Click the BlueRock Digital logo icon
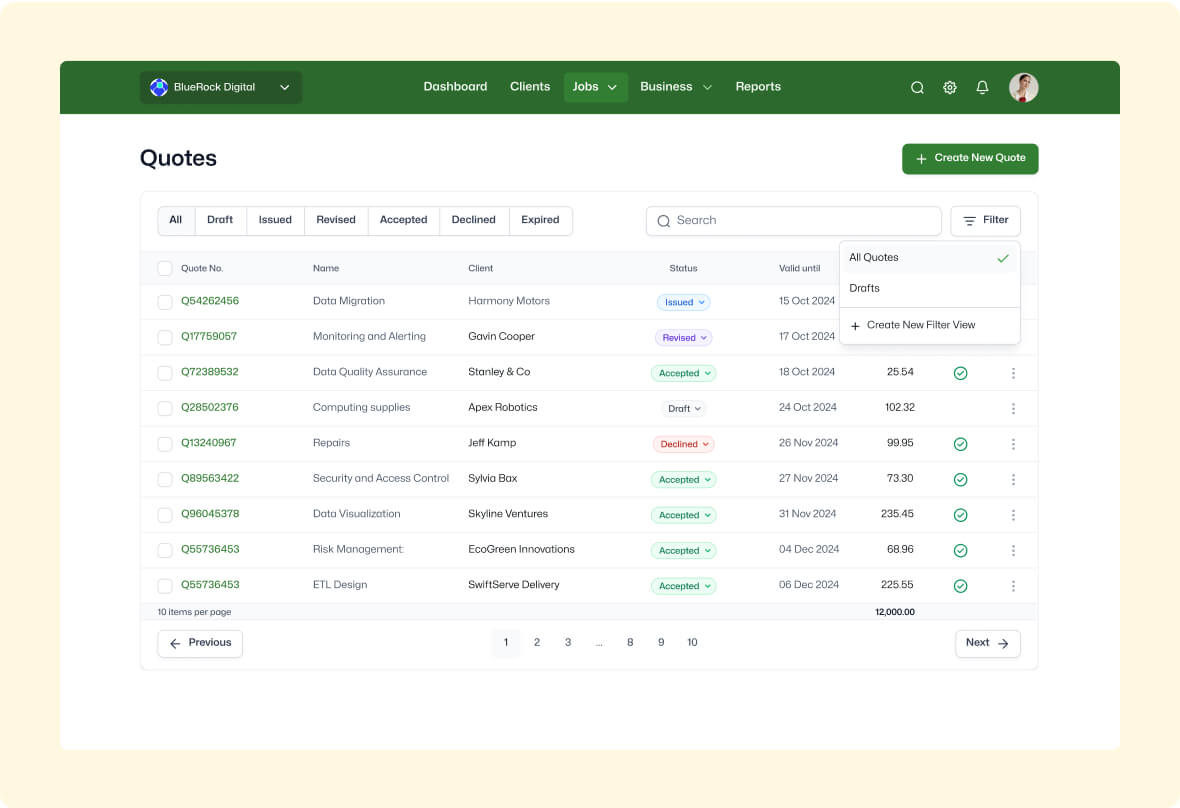The image size is (1180, 808). [159, 87]
